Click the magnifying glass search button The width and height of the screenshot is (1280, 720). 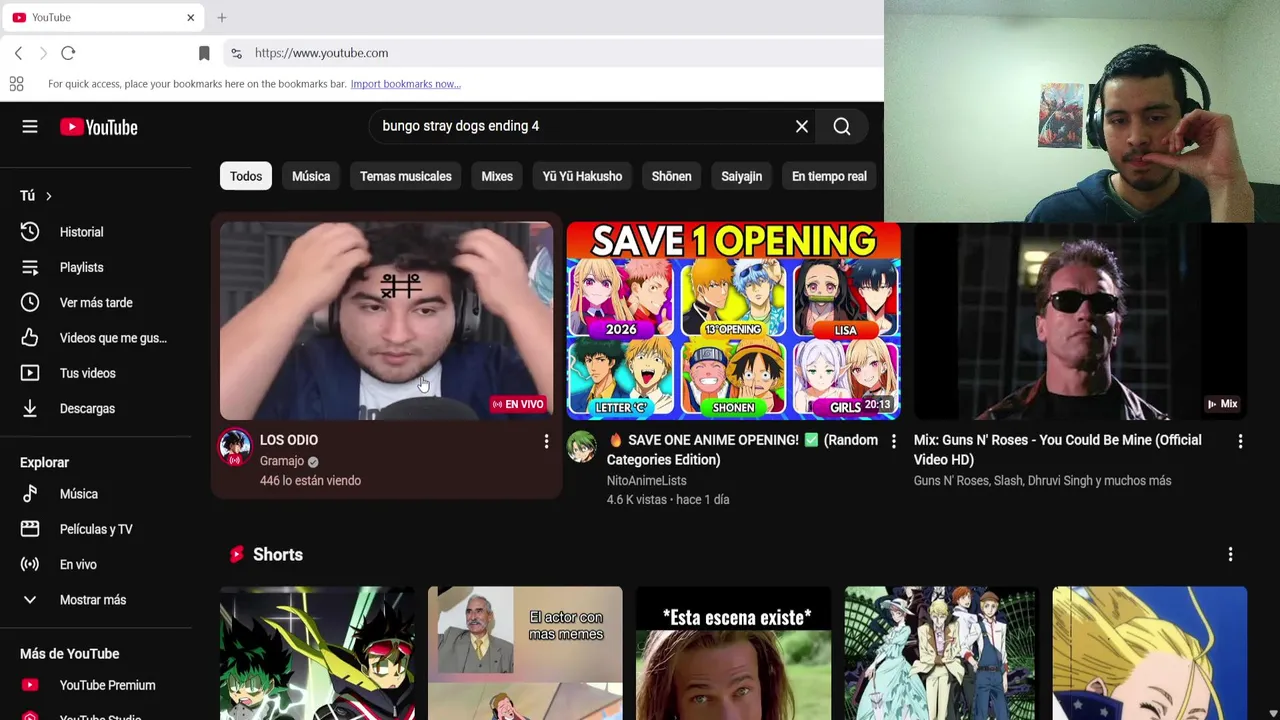pyautogui.click(x=842, y=126)
